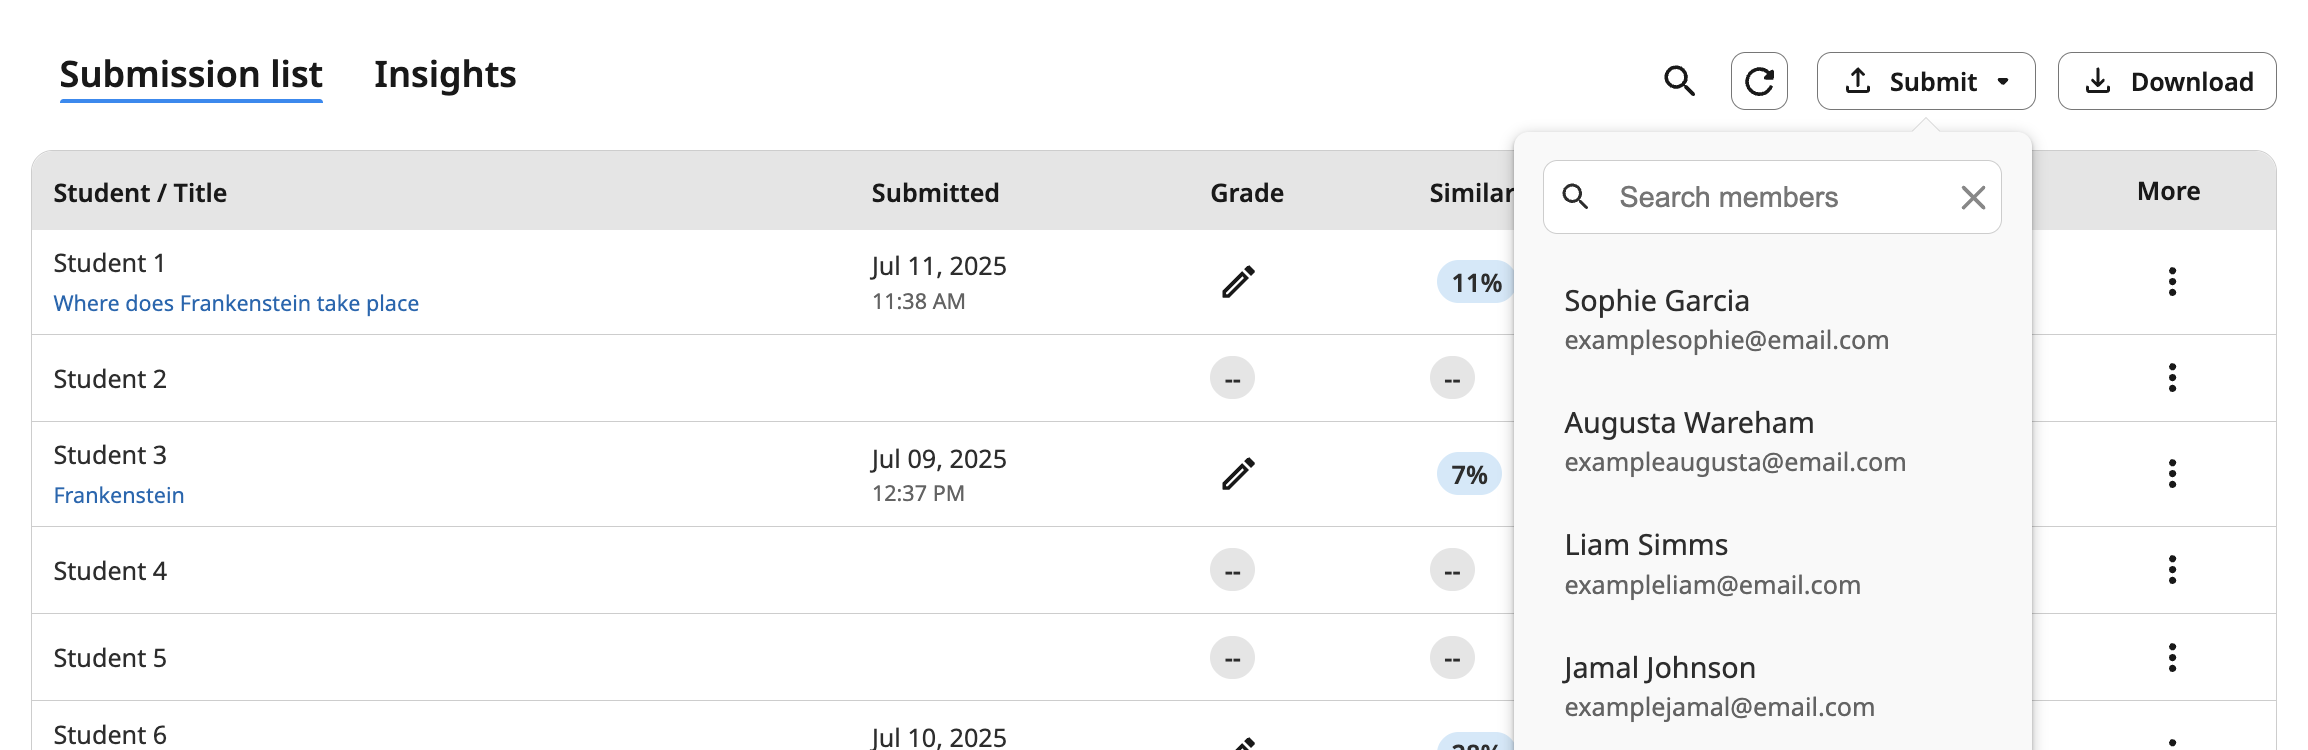Refresh the submission list
The height and width of the screenshot is (750, 2308).
[1760, 81]
